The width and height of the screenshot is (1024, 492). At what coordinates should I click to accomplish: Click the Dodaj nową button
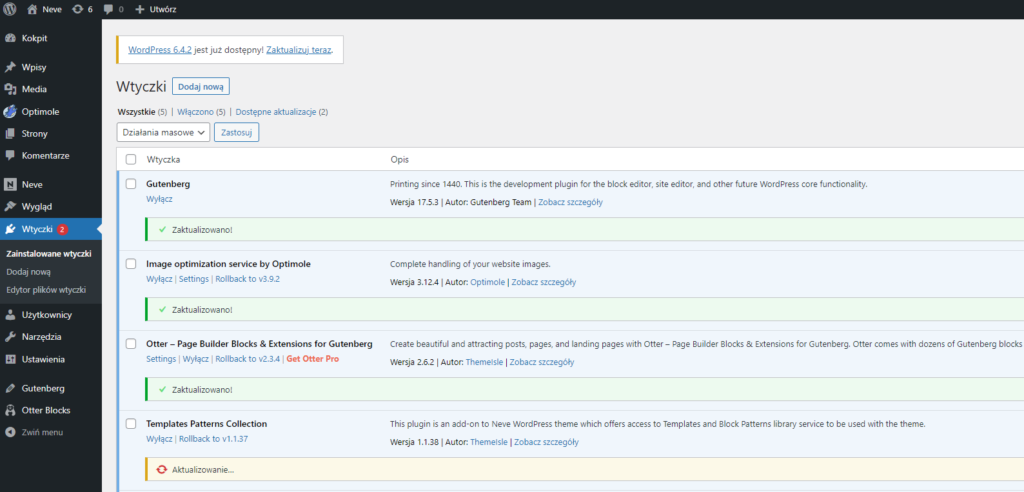point(200,87)
